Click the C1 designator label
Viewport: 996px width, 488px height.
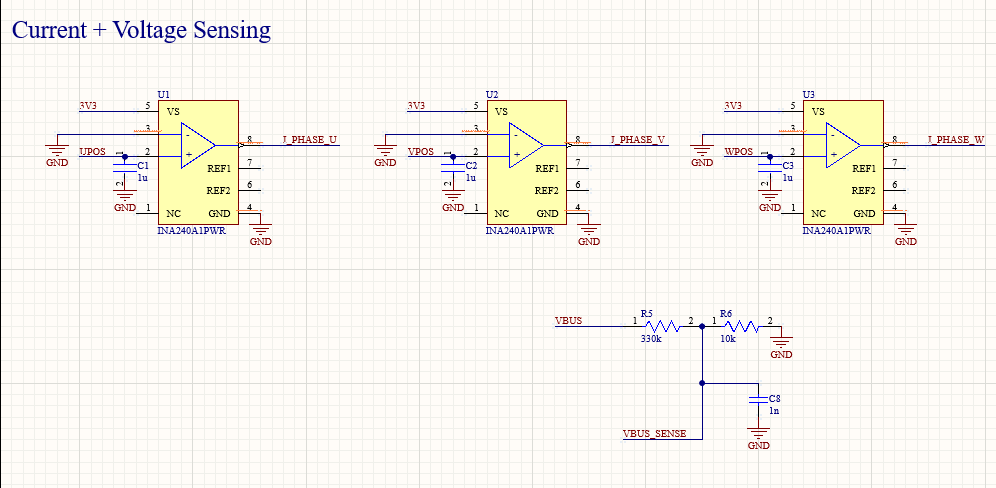[x=142, y=166]
